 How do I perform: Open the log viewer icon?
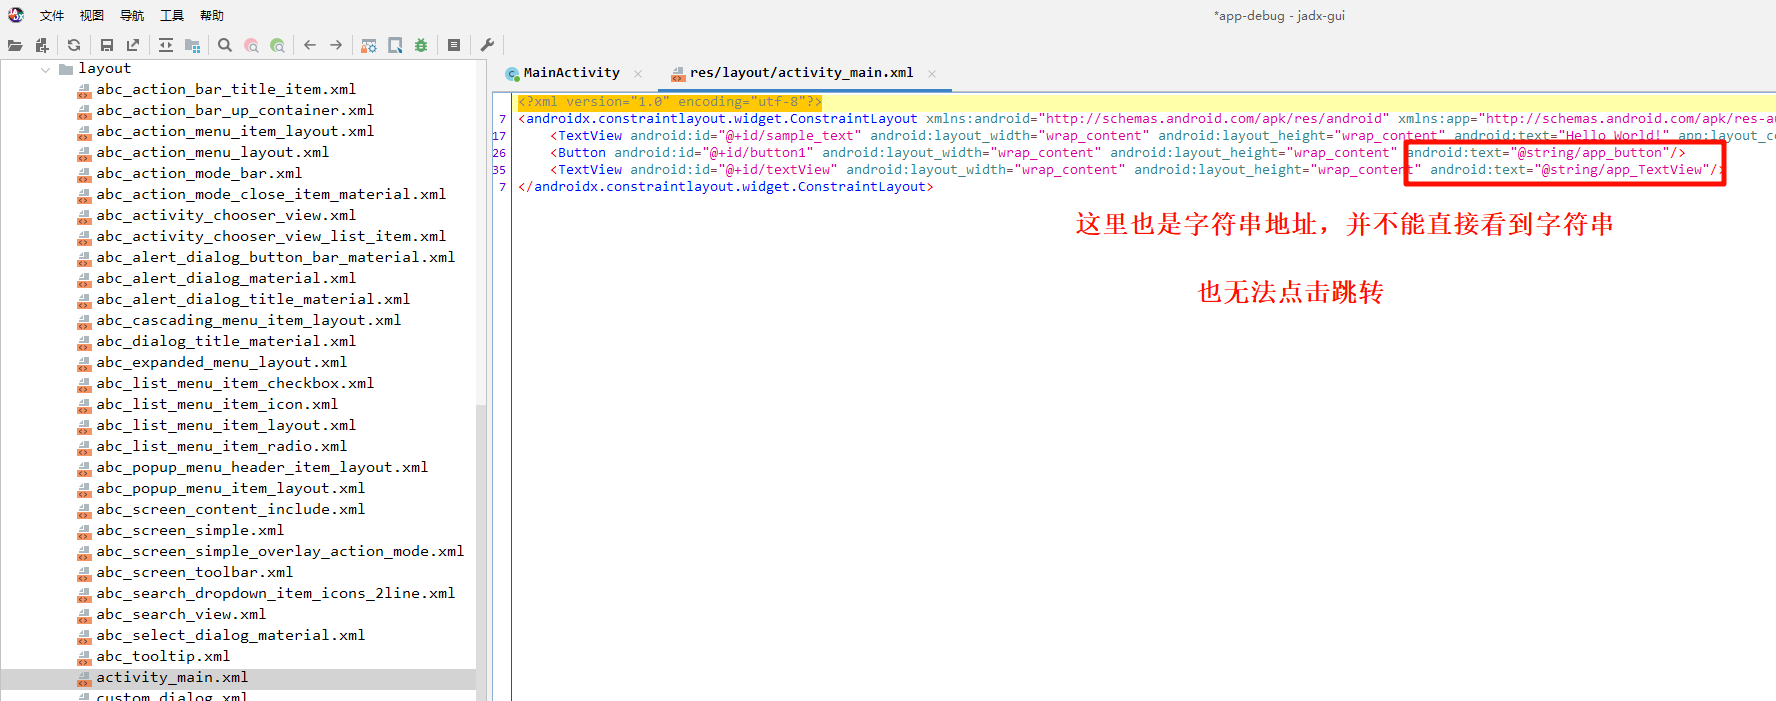[x=454, y=45]
